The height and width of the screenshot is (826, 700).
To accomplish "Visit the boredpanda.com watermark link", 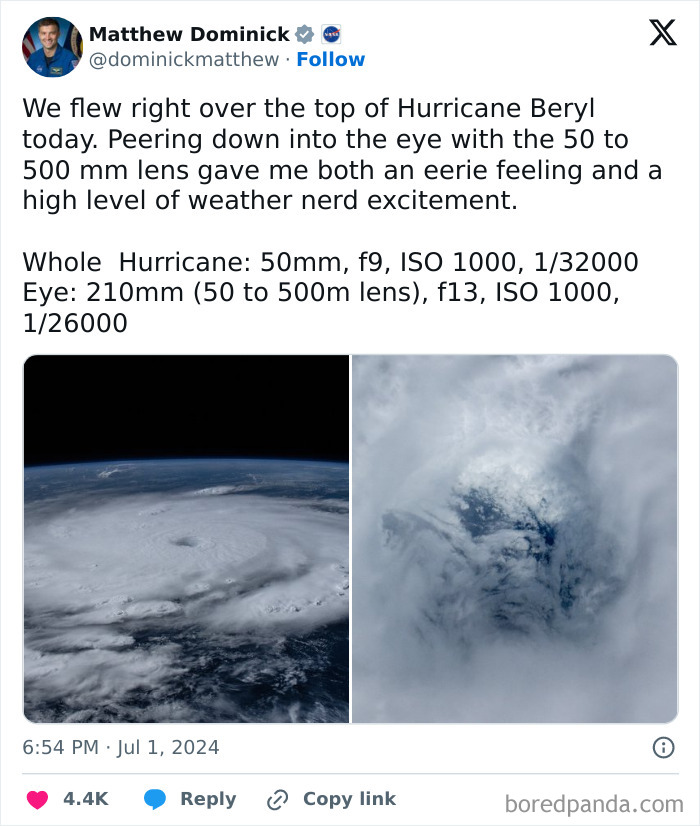I will 595,799.
